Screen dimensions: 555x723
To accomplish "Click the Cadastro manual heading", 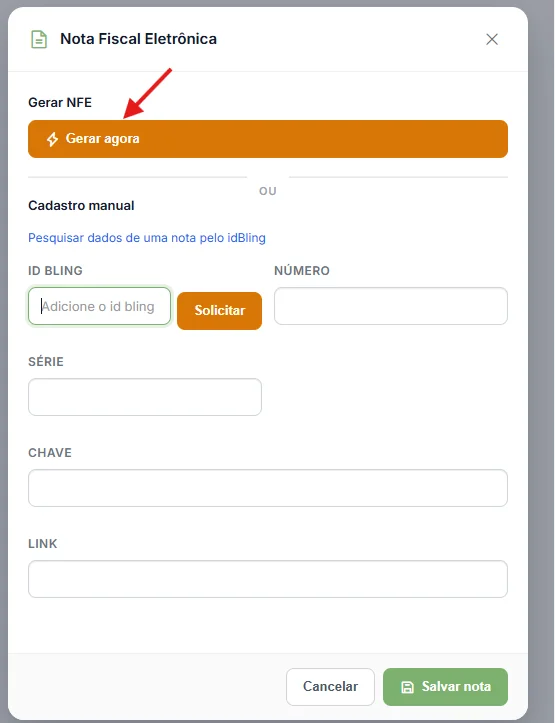I will 81,206.
